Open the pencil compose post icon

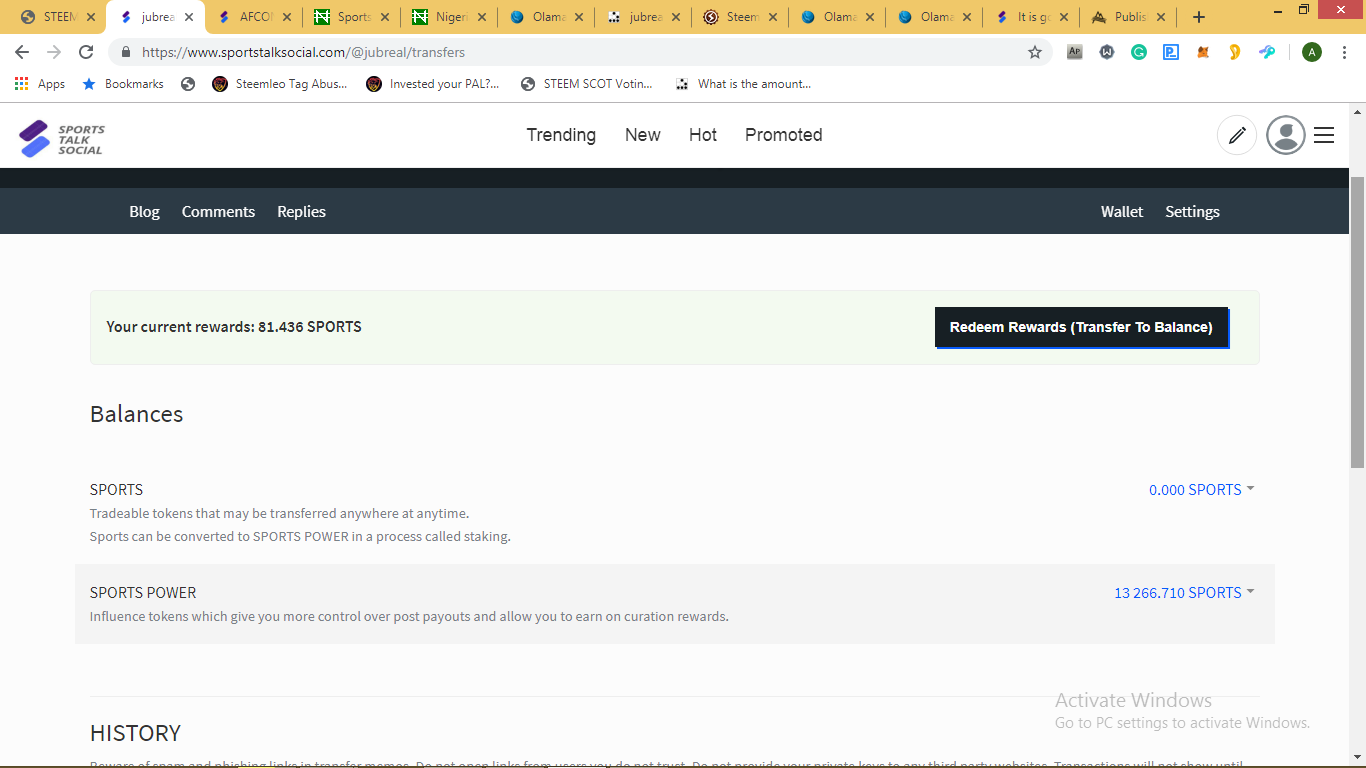(x=1237, y=135)
